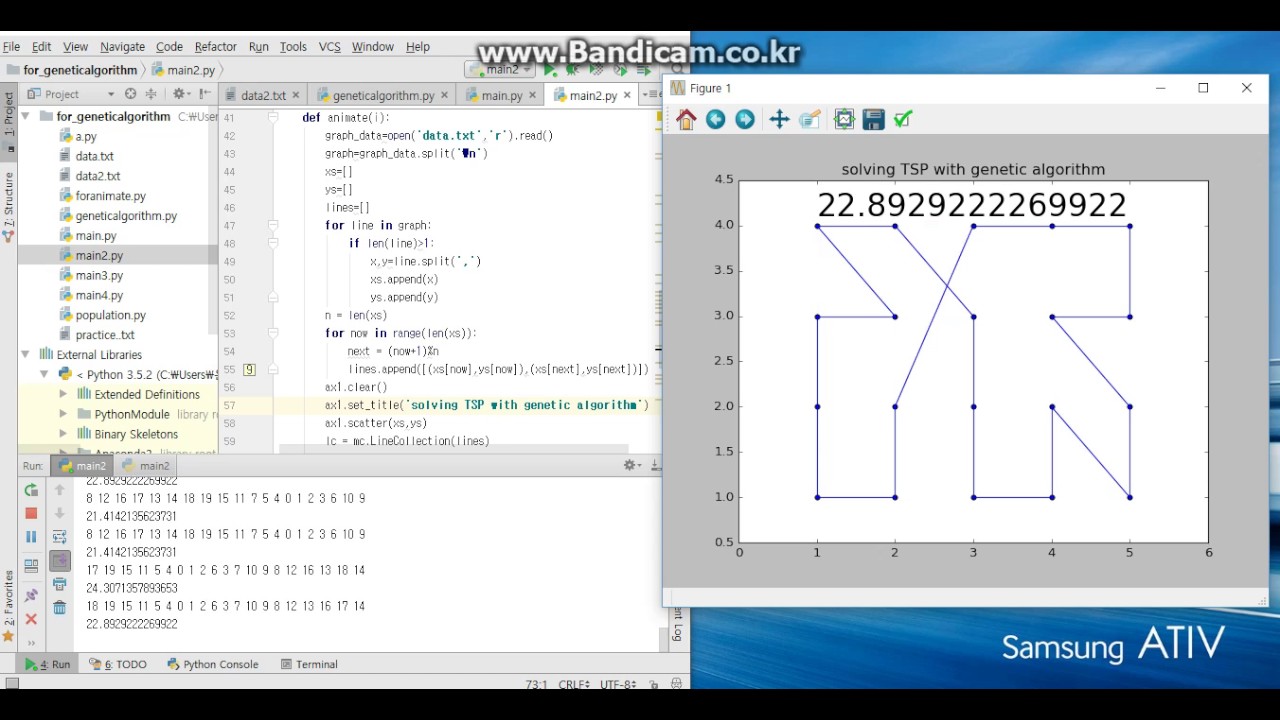Click Scroll from Source icon in Project panel
Screen dimensions: 1280x720
[x=130, y=94]
